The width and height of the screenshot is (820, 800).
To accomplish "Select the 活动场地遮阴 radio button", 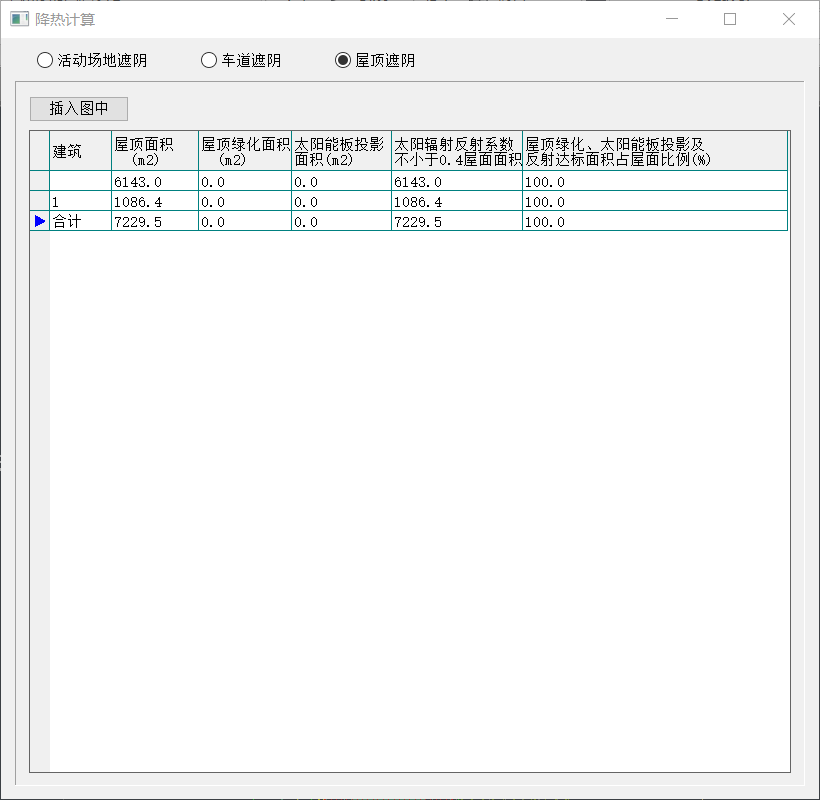I will [44, 60].
